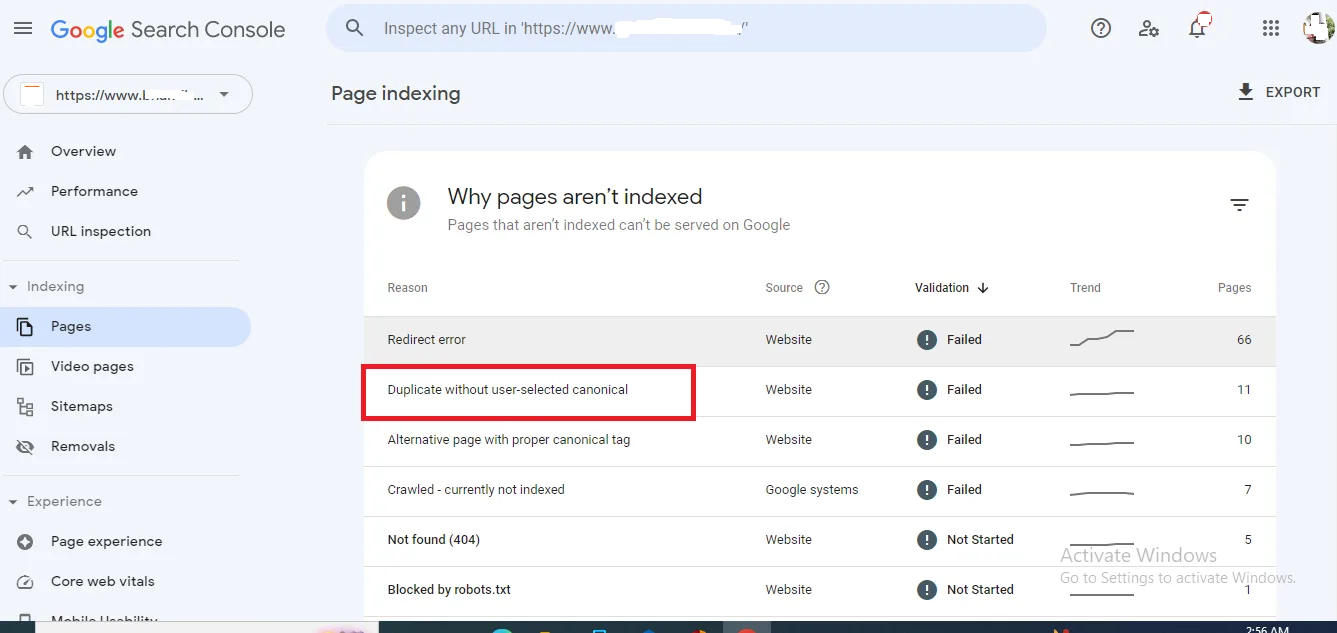Viewport: 1337px width, 633px height.
Task: Open Video pages report
Action: tap(125, 367)
